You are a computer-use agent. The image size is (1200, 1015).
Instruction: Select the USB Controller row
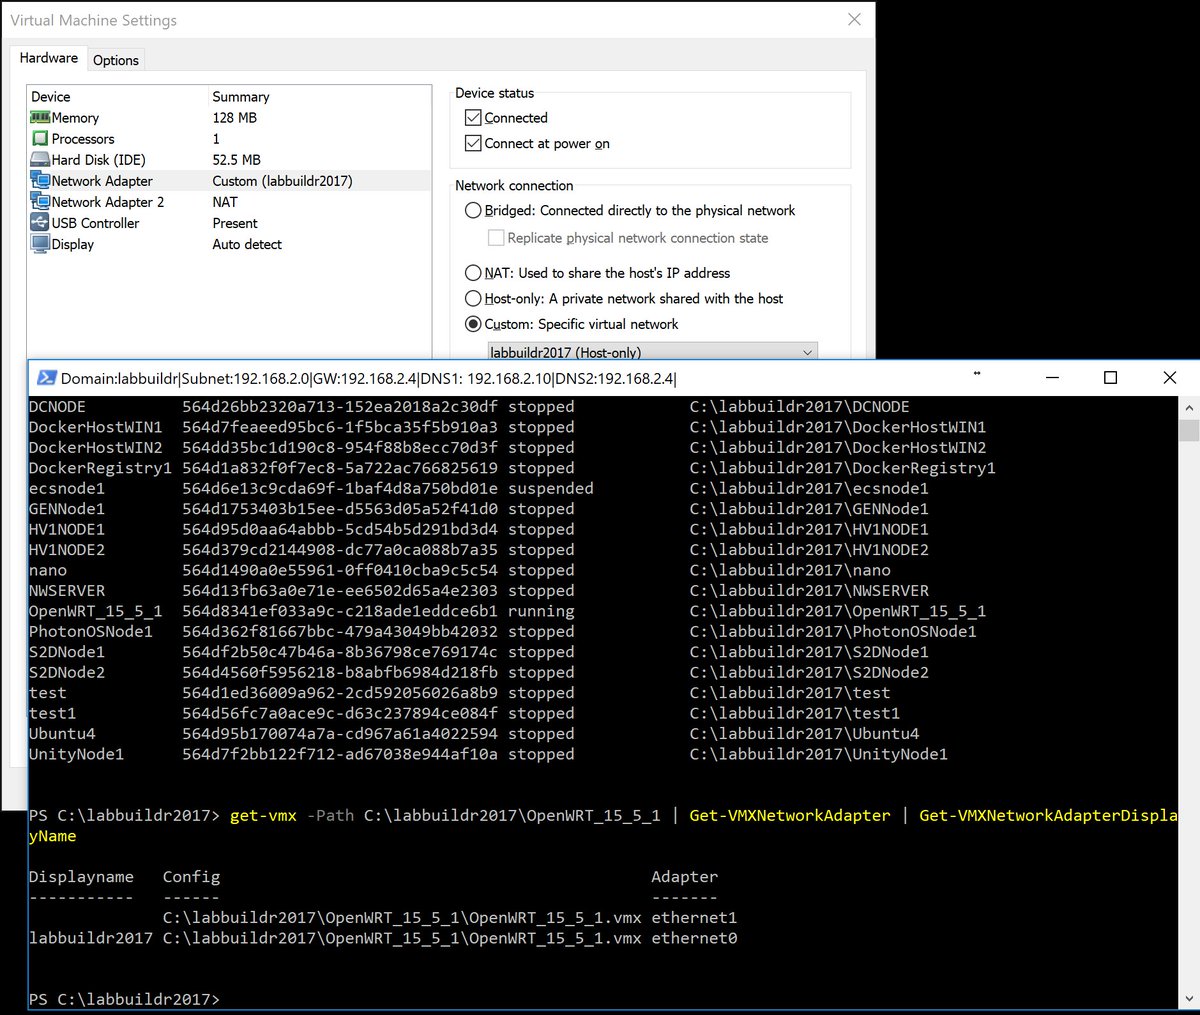tap(229, 223)
